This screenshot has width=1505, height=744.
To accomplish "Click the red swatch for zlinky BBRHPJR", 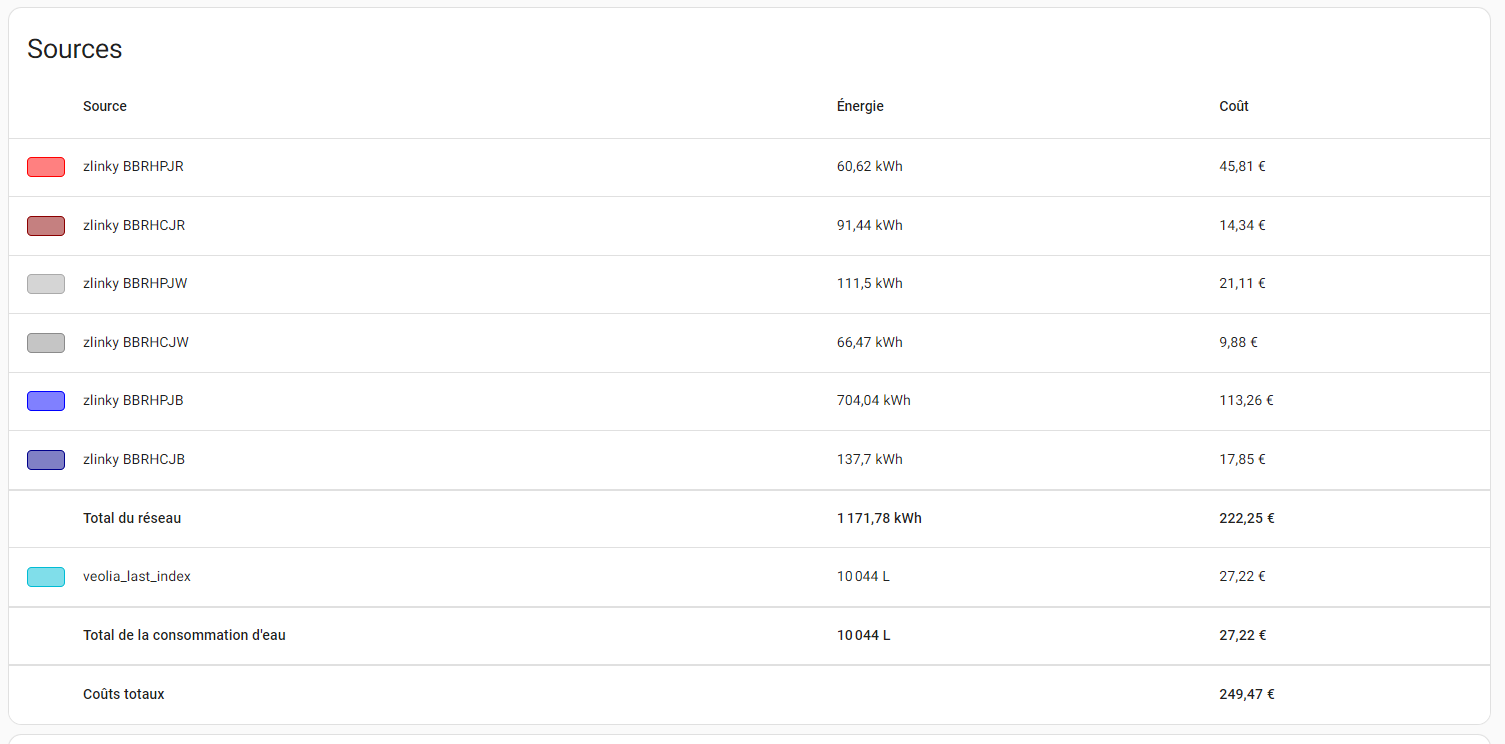I will pyautogui.click(x=46, y=167).
